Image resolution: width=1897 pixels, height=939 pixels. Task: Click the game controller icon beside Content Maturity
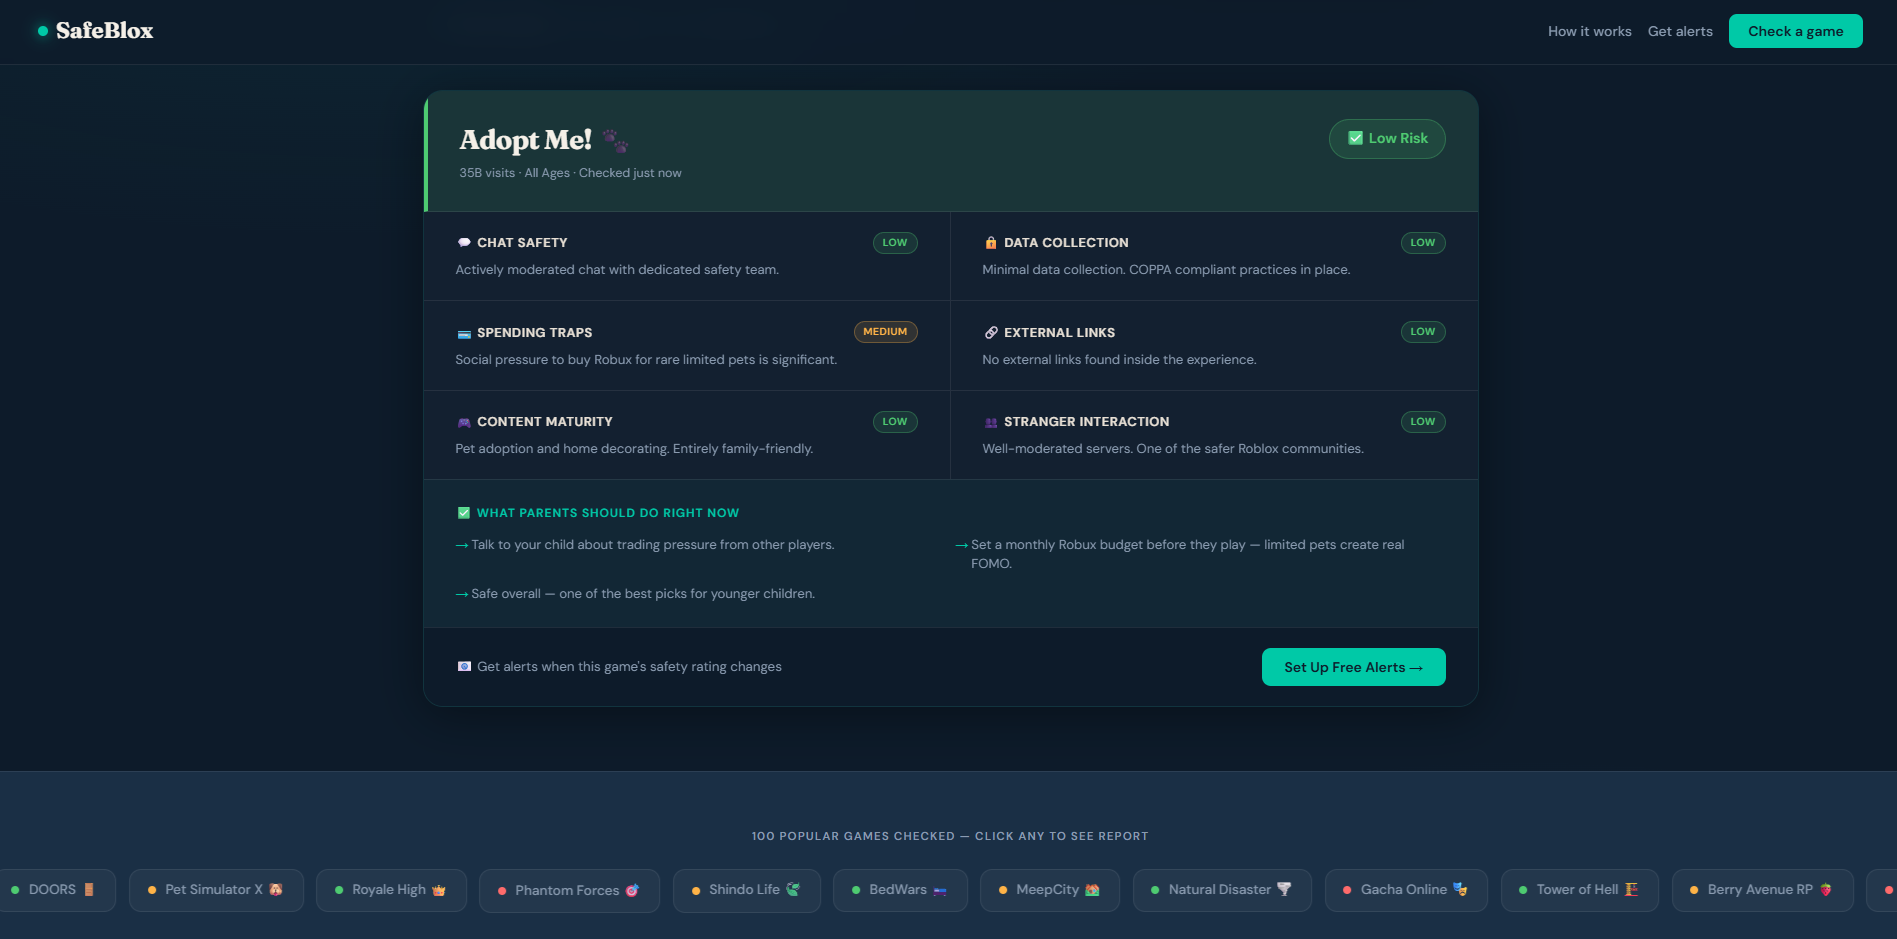pyautogui.click(x=463, y=421)
